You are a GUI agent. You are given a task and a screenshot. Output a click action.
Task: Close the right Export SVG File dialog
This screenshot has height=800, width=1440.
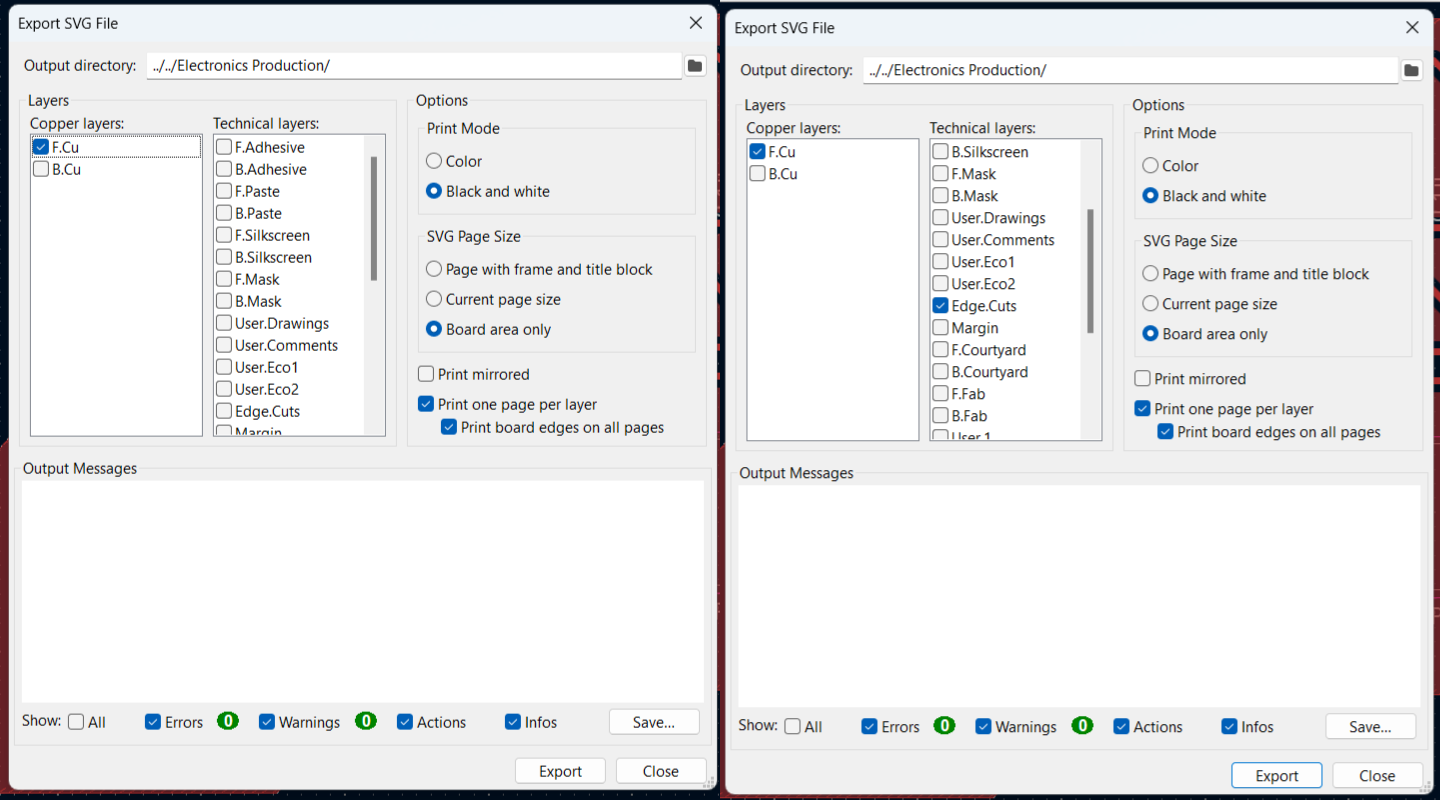tap(1412, 28)
